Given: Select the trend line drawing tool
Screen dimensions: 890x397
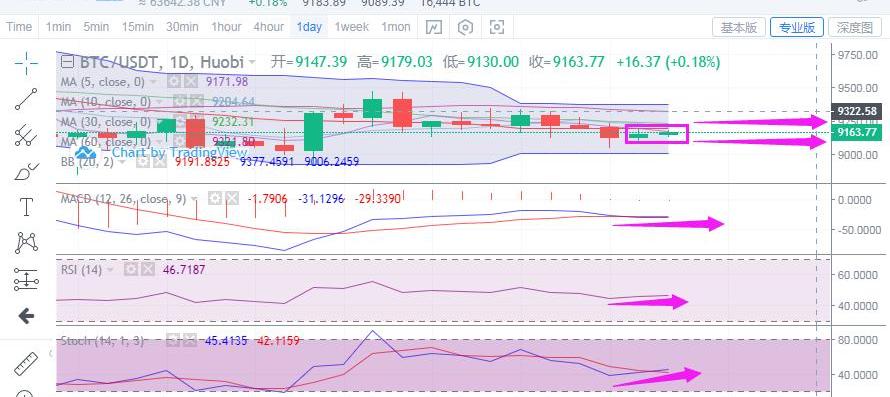Looking at the screenshot, I should tap(27, 99).
